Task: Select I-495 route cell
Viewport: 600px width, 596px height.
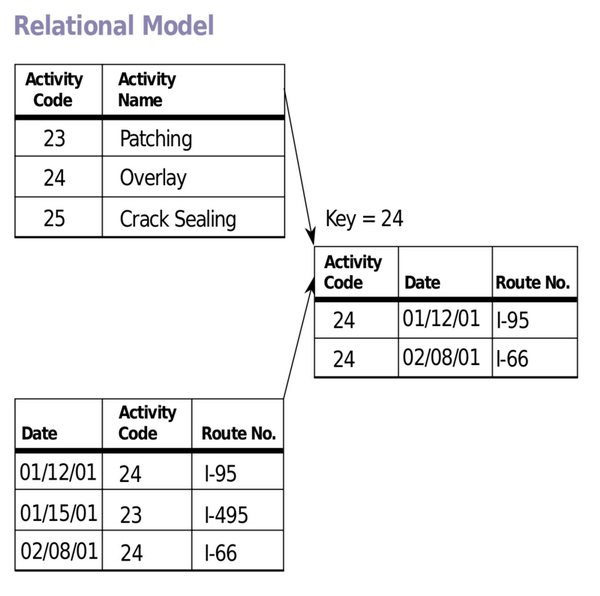Action: 226,515
